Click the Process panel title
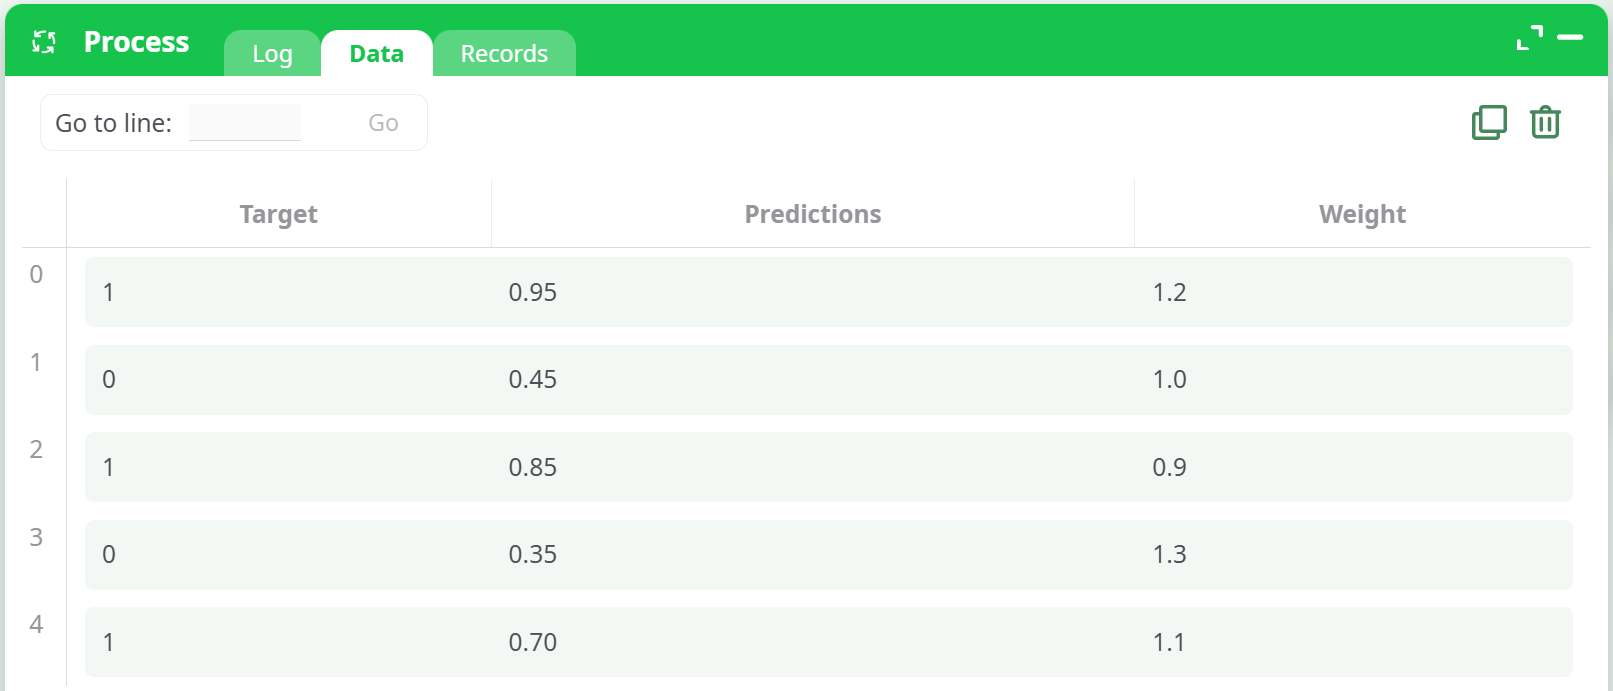 136,42
